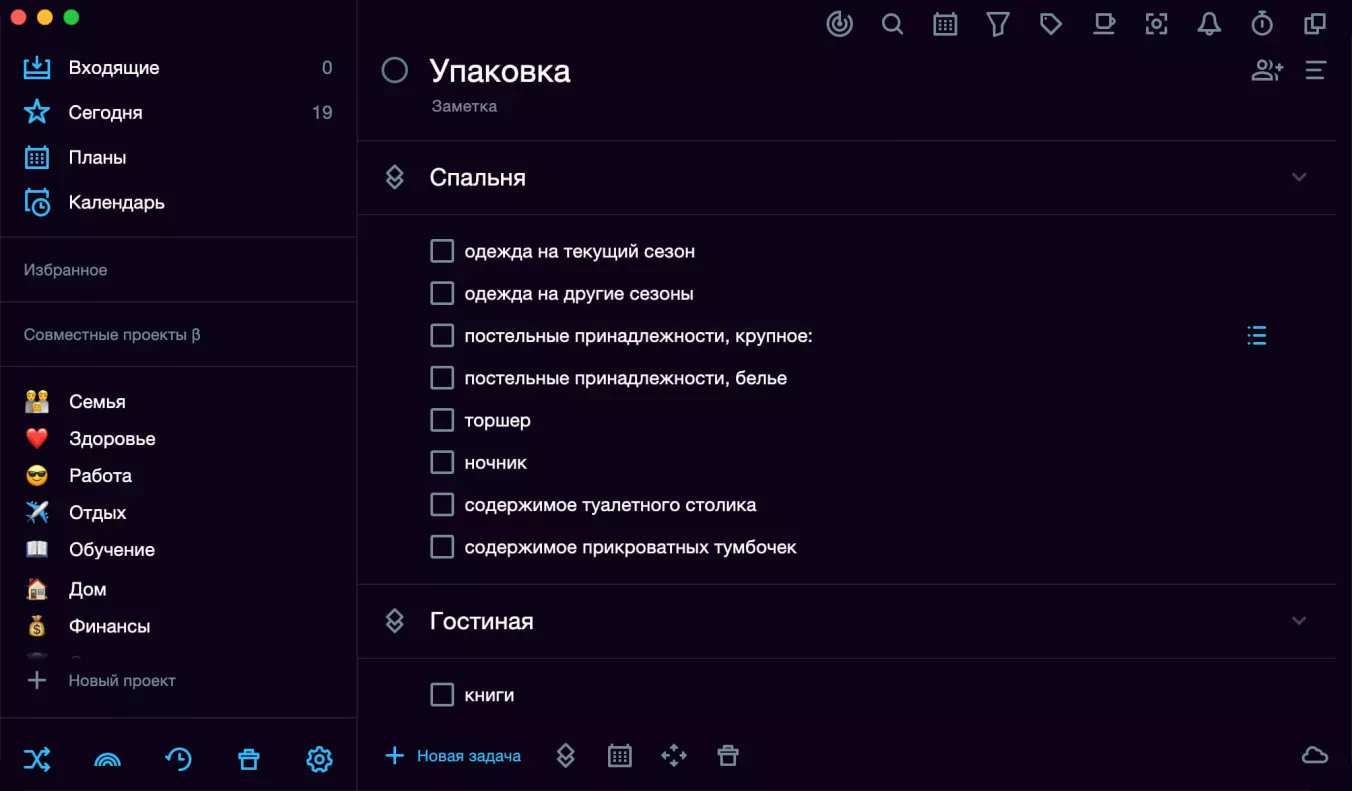Click the share with person icon
Screen dimensions: 1352x791
click(1267, 70)
